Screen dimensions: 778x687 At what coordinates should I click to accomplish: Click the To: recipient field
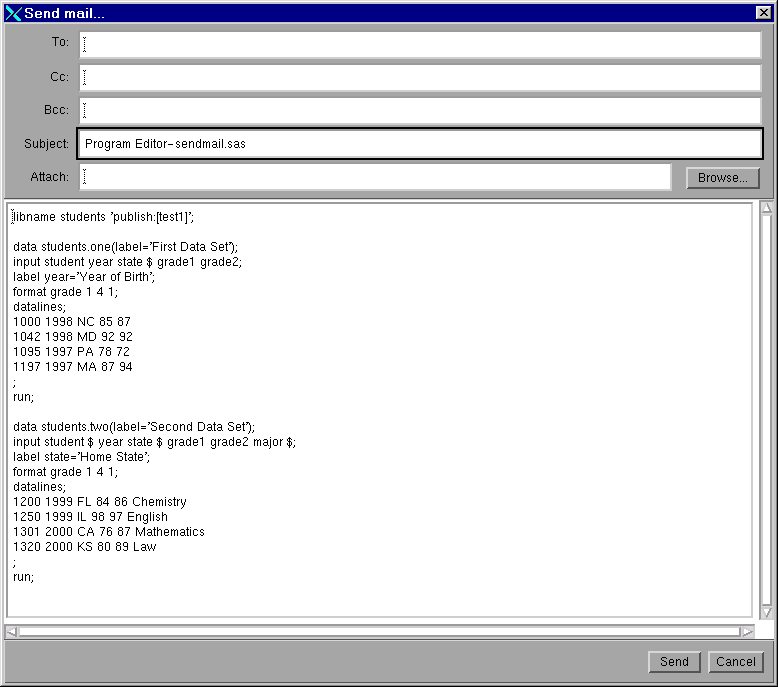pyautogui.click(x=420, y=45)
